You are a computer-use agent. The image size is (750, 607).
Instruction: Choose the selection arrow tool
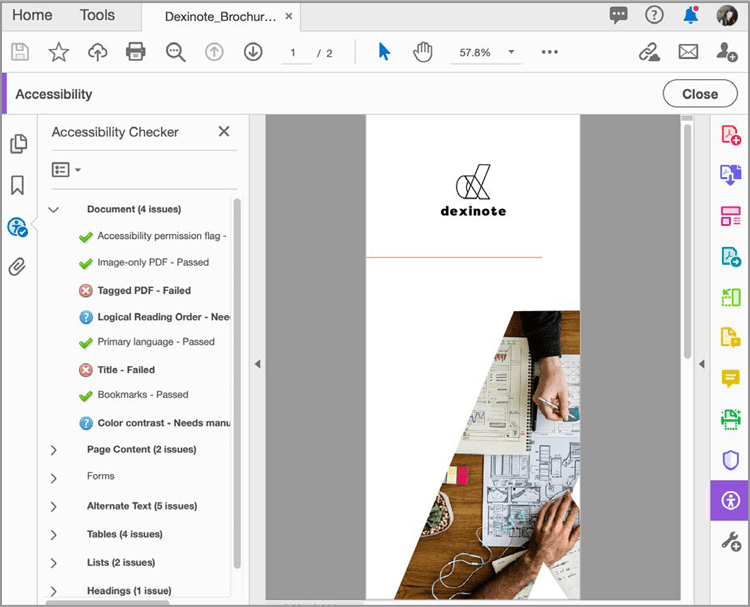pos(384,52)
